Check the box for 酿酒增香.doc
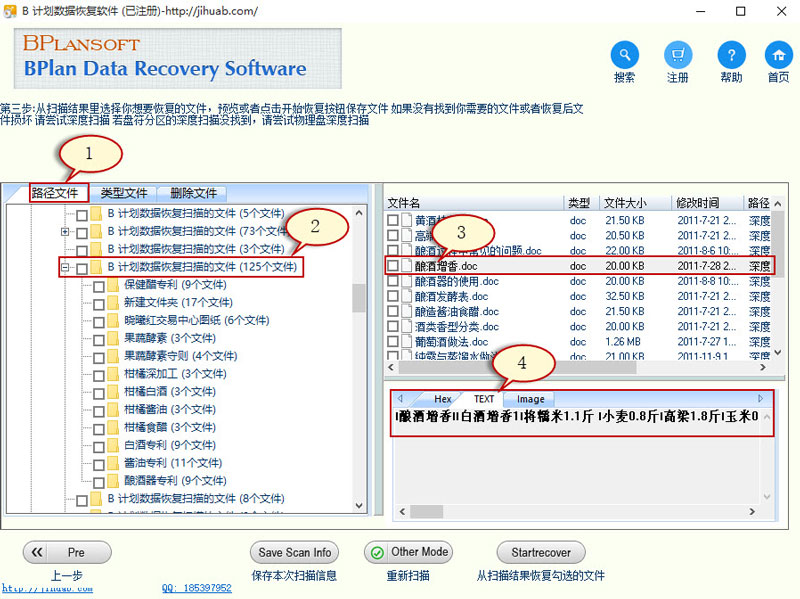This screenshot has width=800, height=599. (393, 267)
